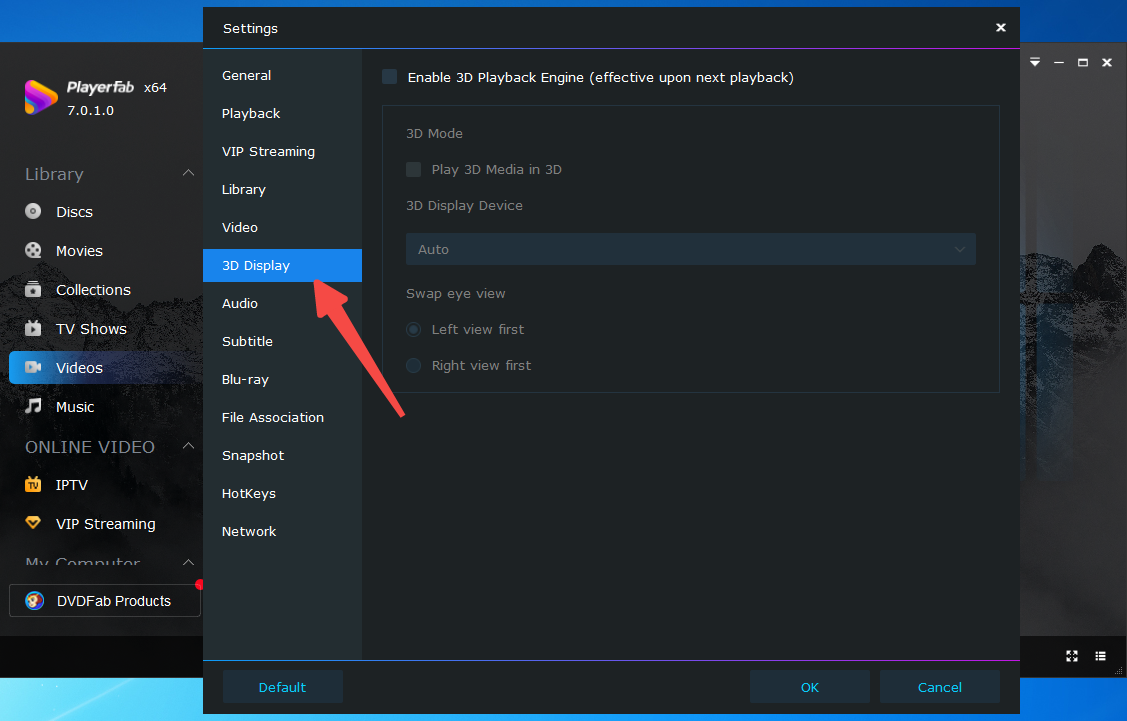
Task: Go to Library settings category
Action: (x=282, y=190)
